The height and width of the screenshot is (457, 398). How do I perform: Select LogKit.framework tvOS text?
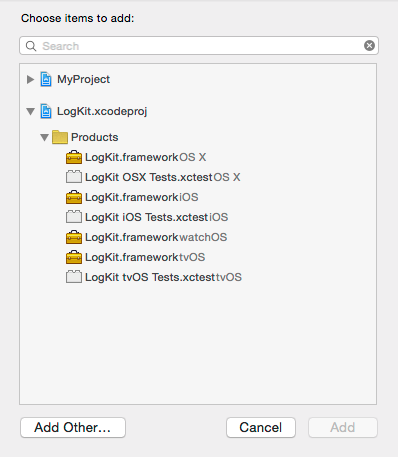[x=145, y=257]
